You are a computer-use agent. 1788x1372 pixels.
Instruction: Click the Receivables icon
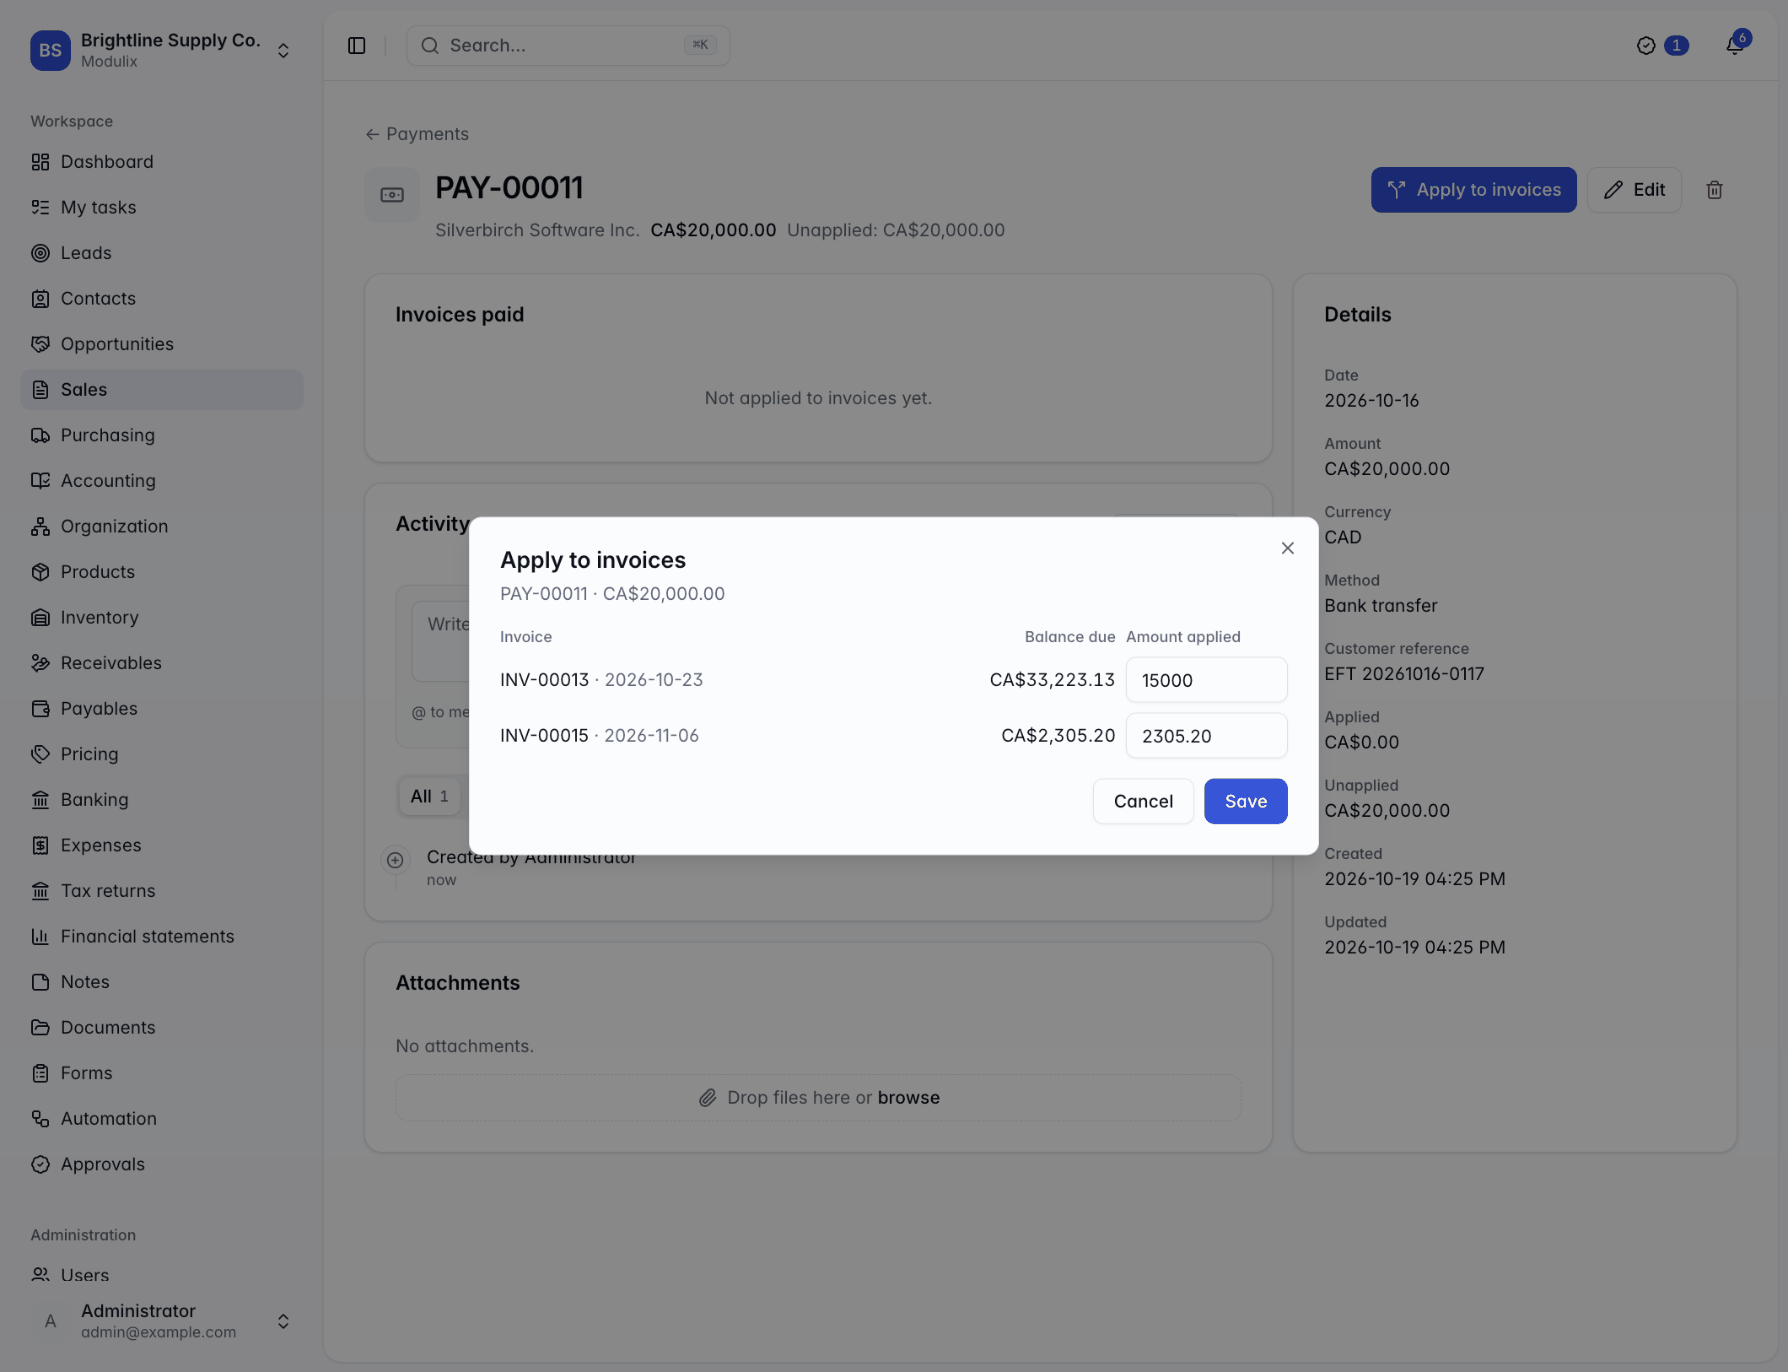point(40,663)
